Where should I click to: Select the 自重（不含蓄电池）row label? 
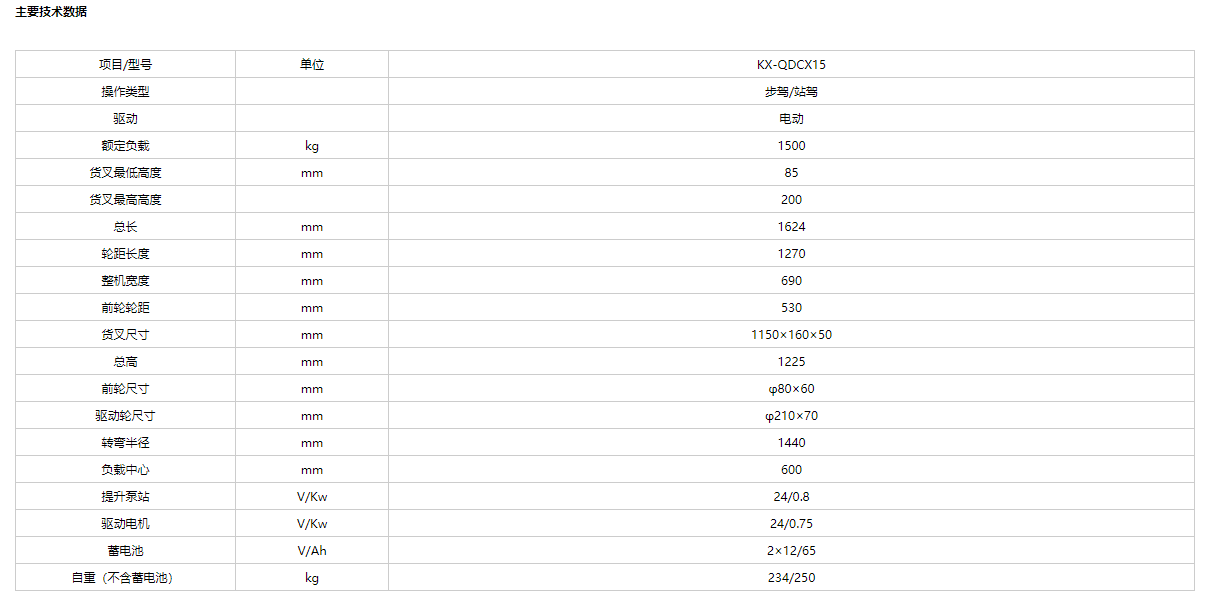point(125,577)
